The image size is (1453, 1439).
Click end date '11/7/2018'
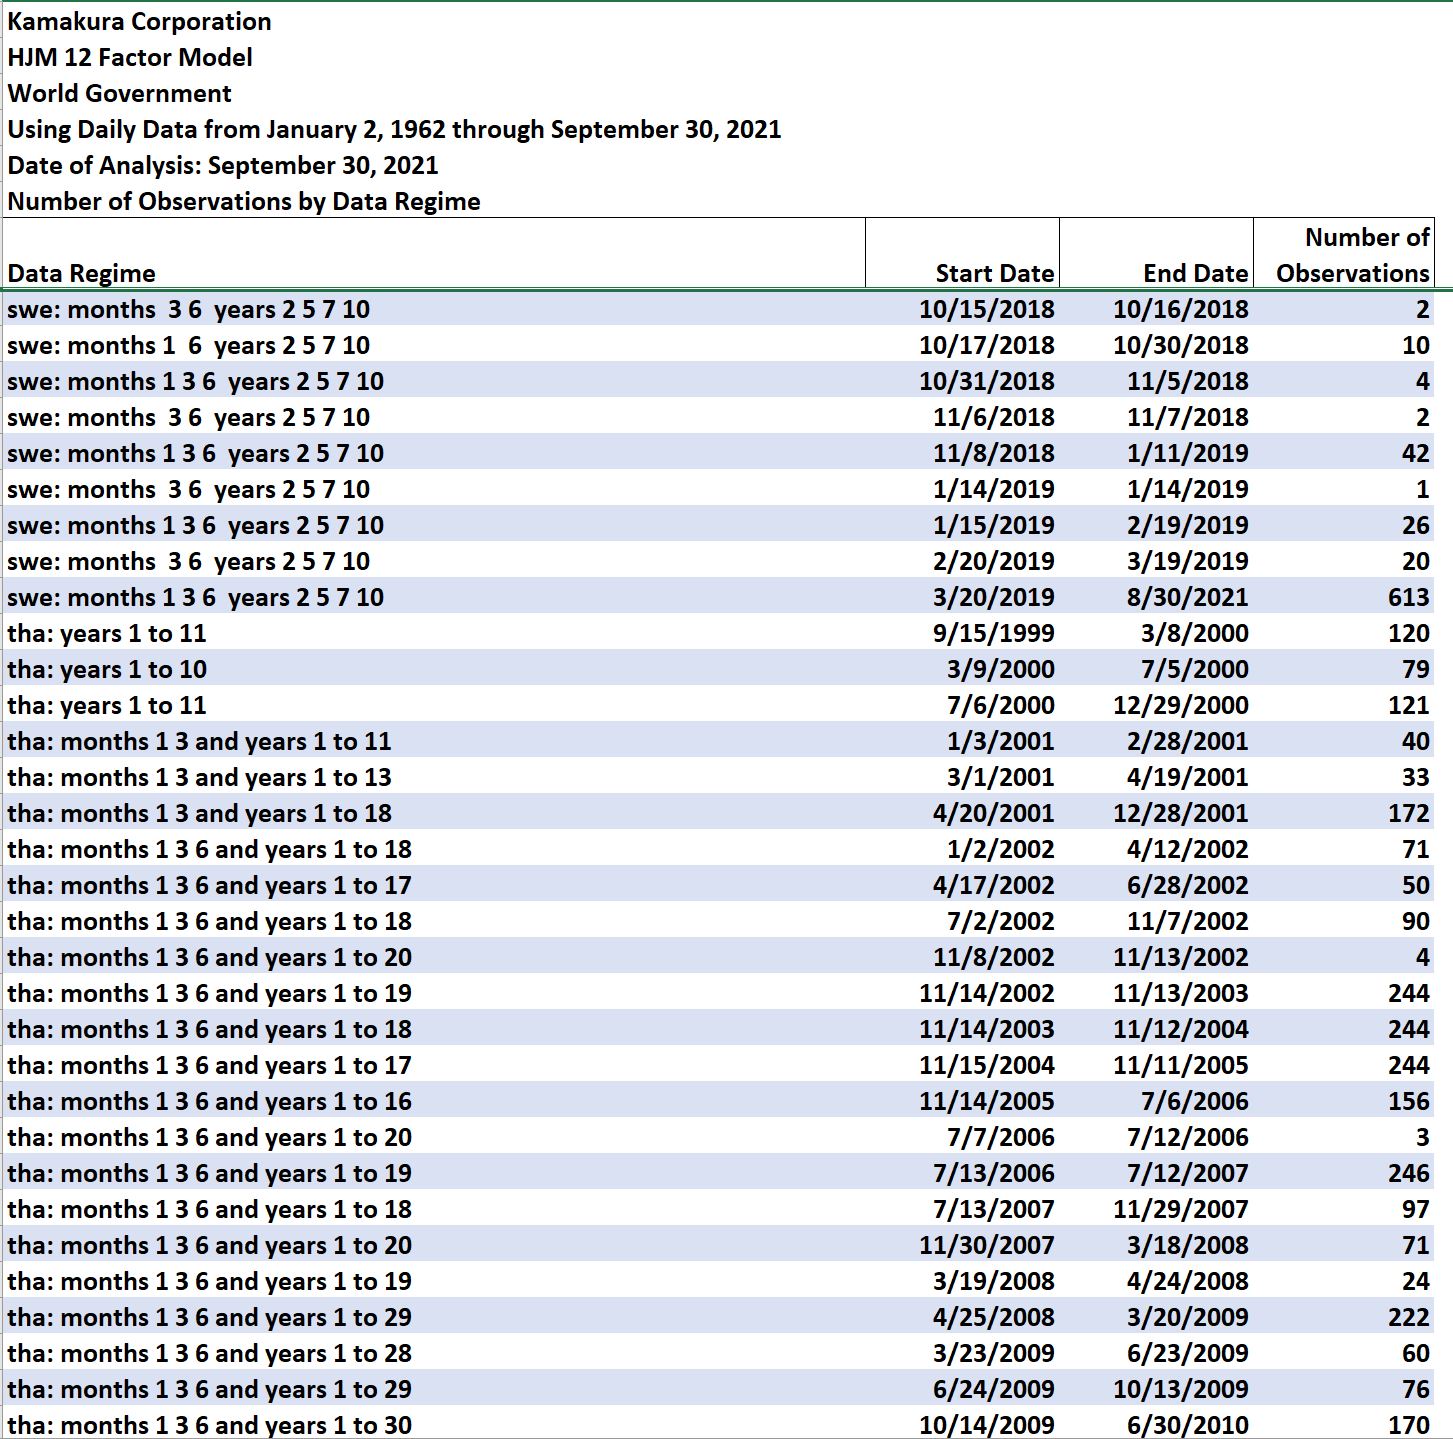click(x=1187, y=418)
